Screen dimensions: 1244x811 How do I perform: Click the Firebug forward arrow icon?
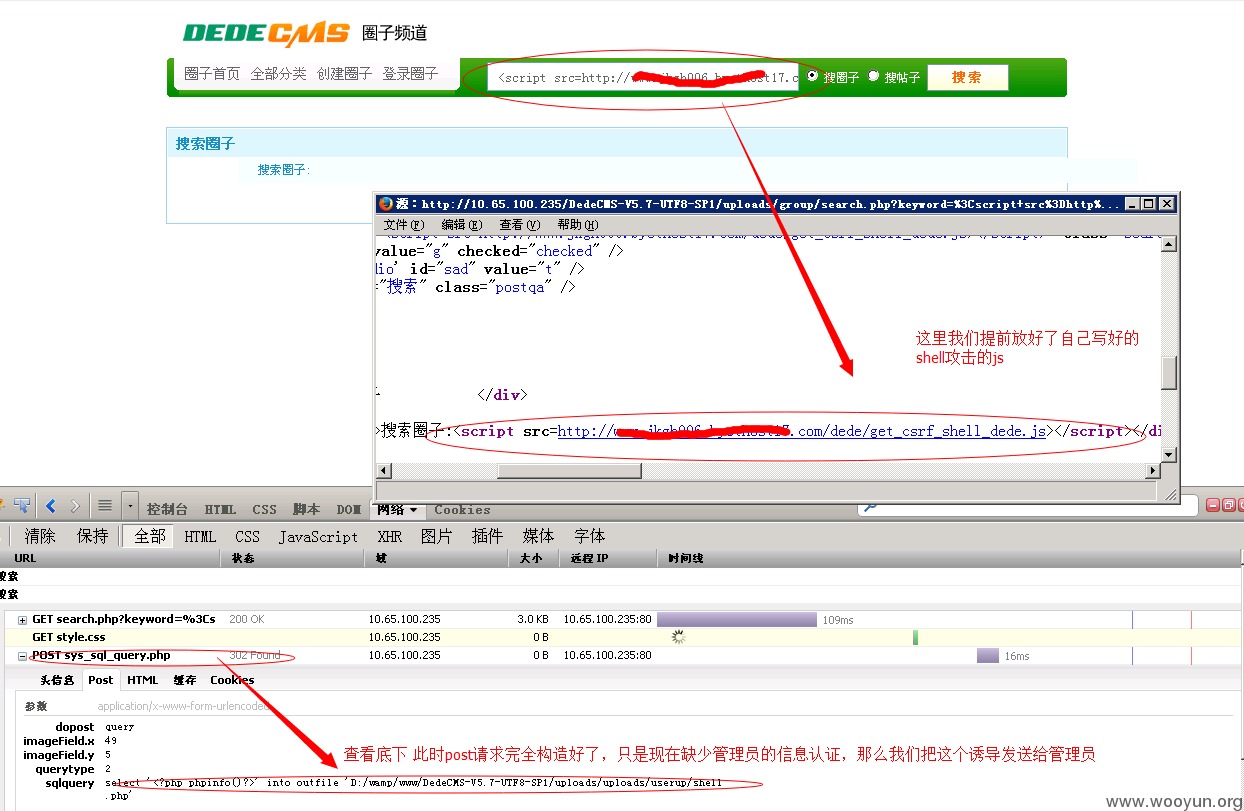coord(73,505)
